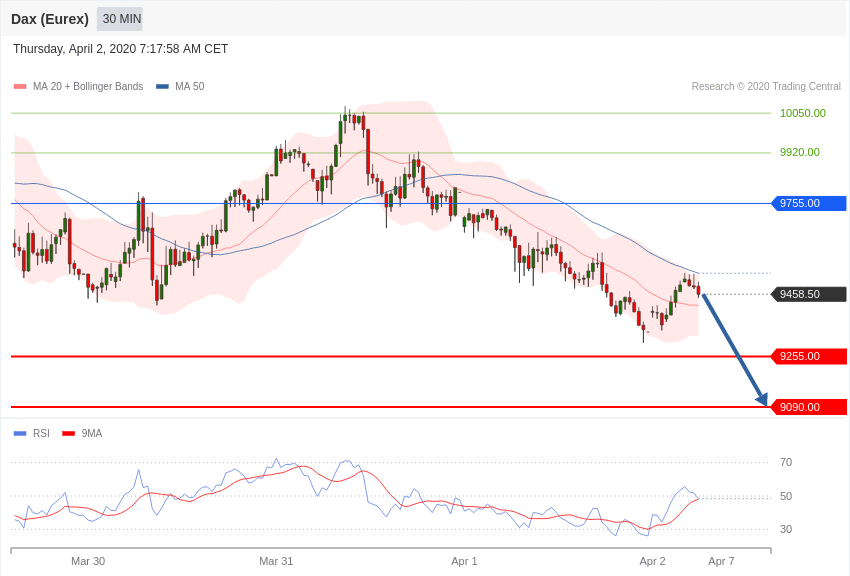The height and width of the screenshot is (576, 850).
Task: Click the Mar 30 date axis label
Action: 88,561
